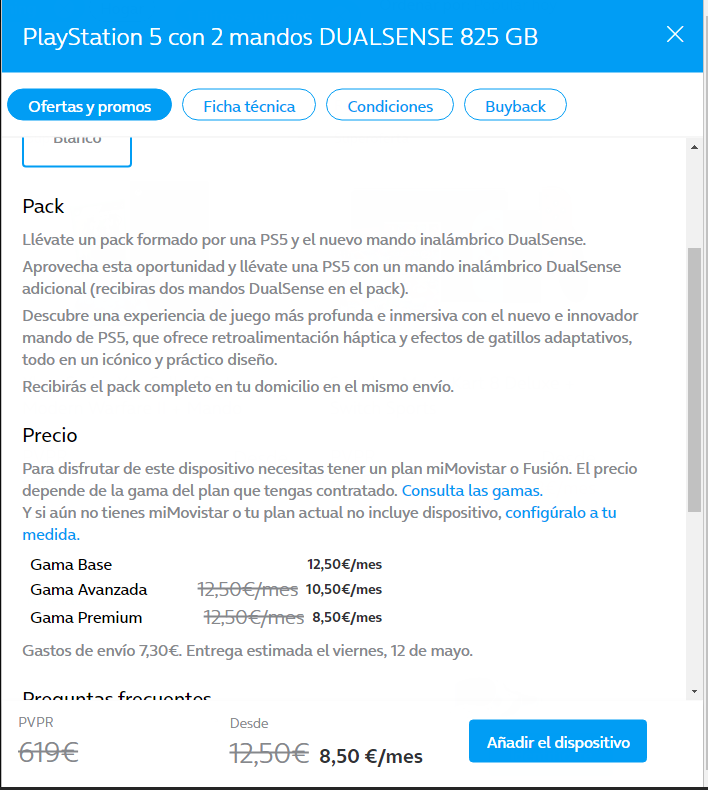Select the Gama Avanzada 10,50€/mes price
This screenshot has width=708, height=790.
click(x=345, y=590)
